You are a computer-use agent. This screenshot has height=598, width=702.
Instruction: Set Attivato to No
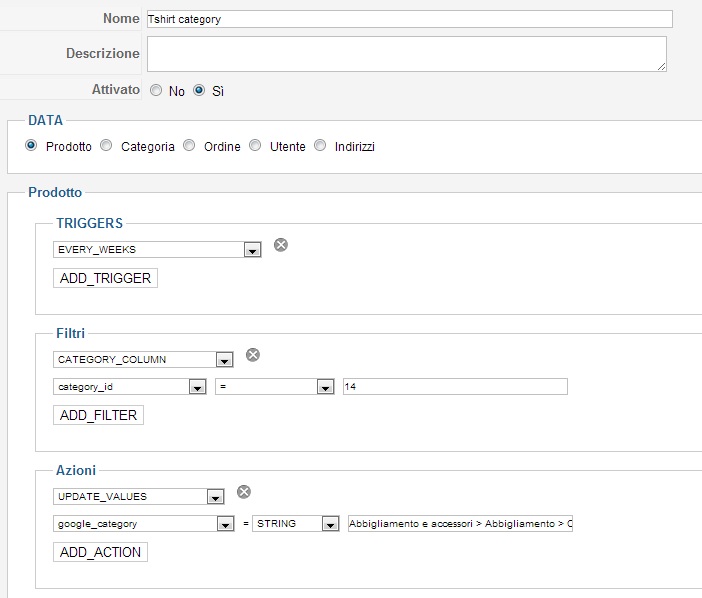tap(156, 91)
